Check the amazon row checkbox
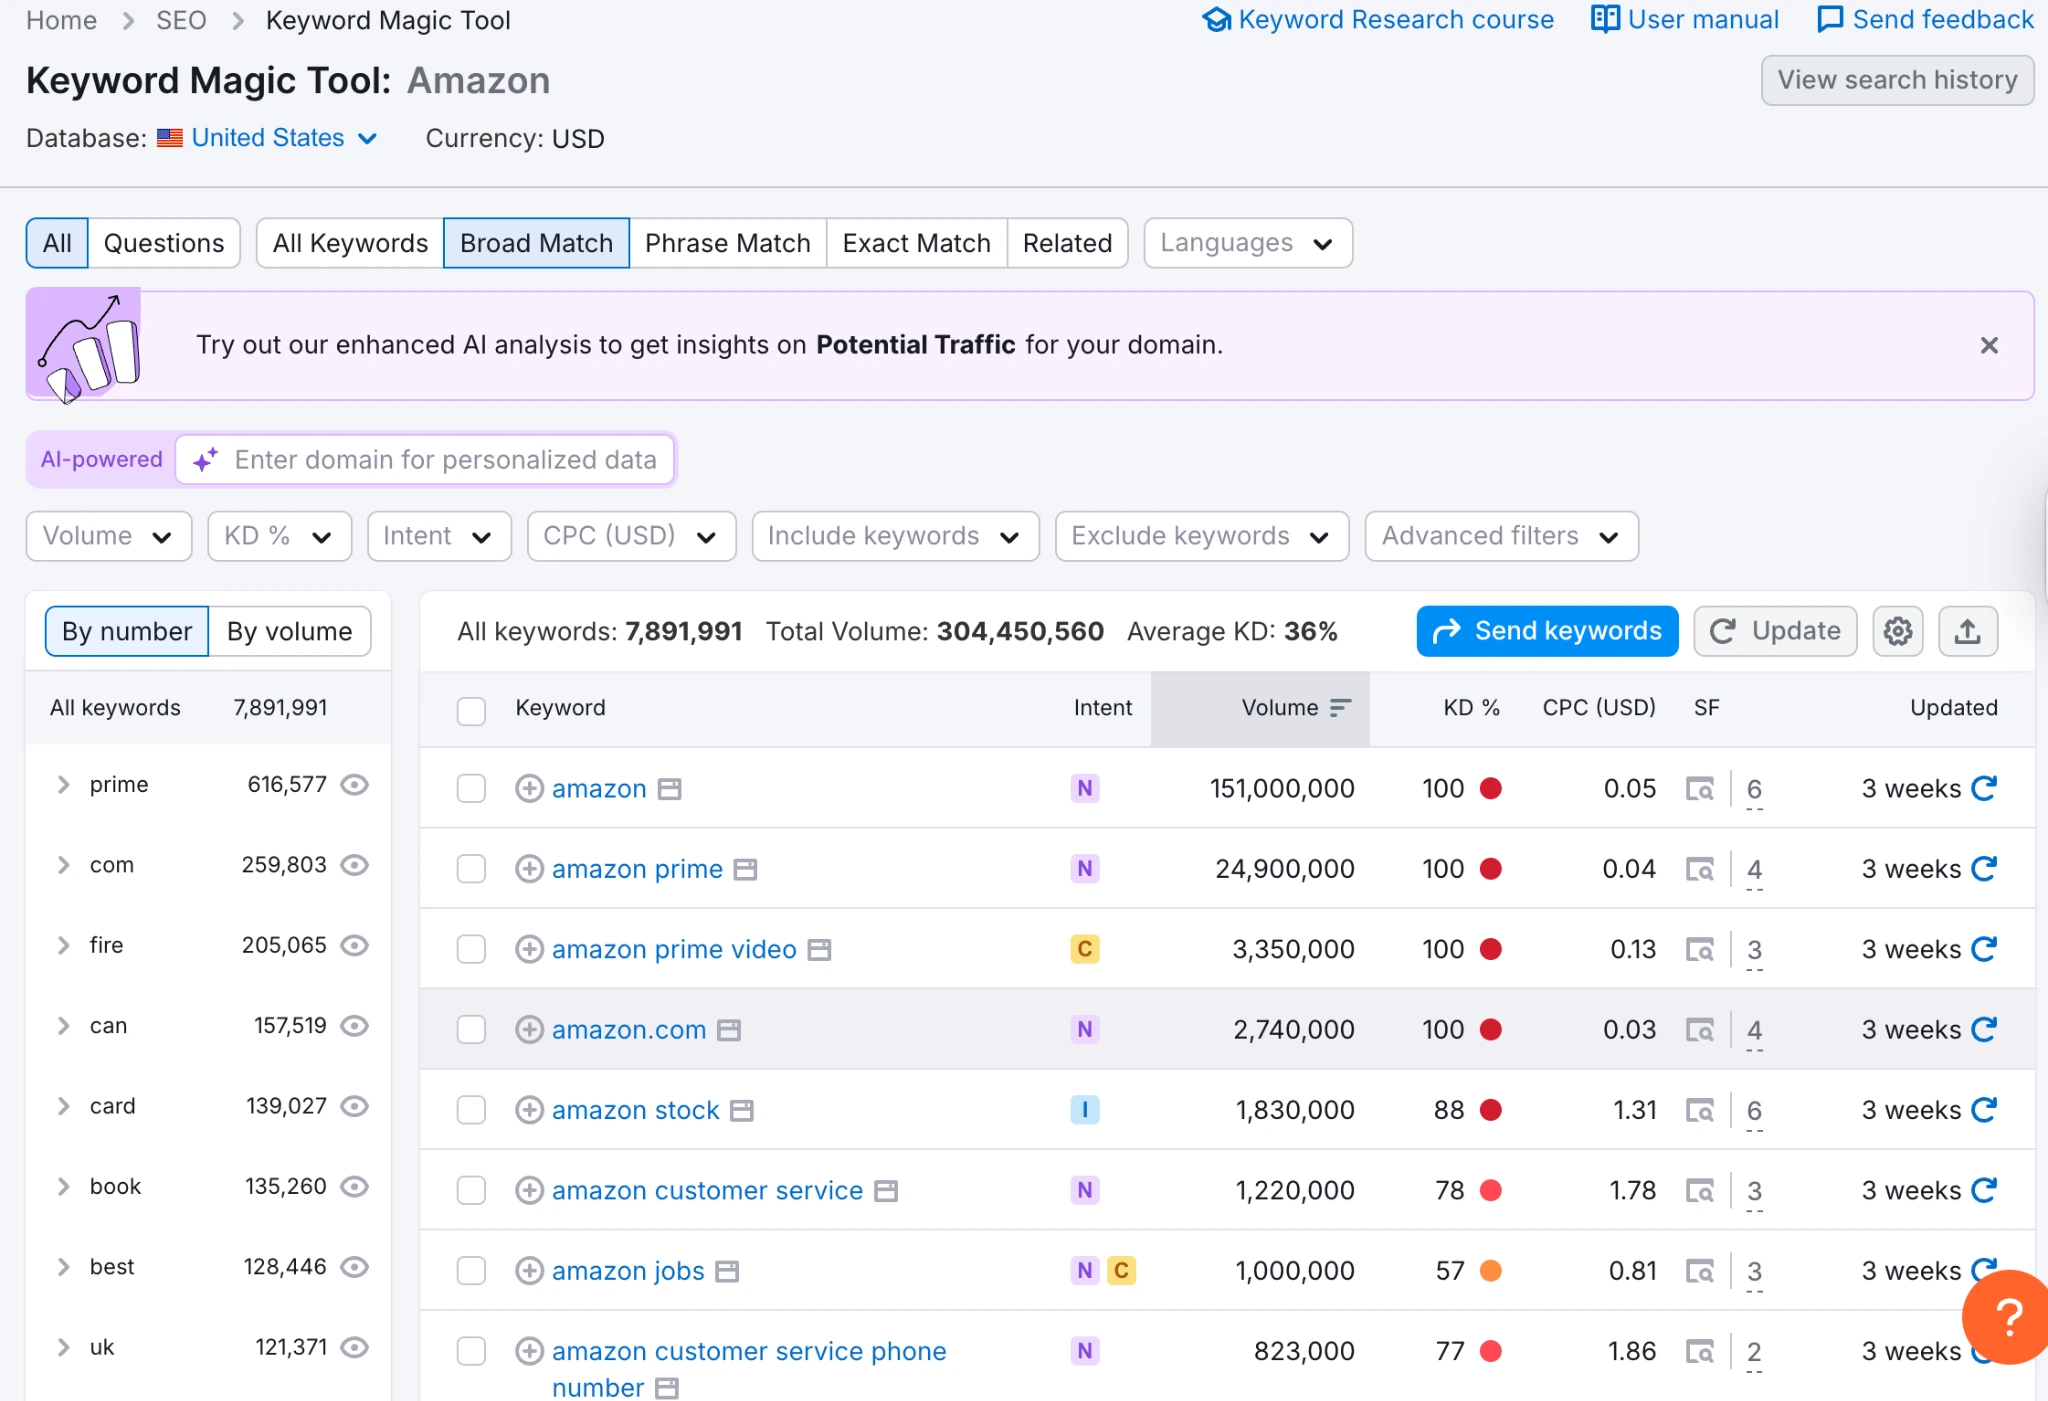The width and height of the screenshot is (2048, 1401). click(471, 789)
